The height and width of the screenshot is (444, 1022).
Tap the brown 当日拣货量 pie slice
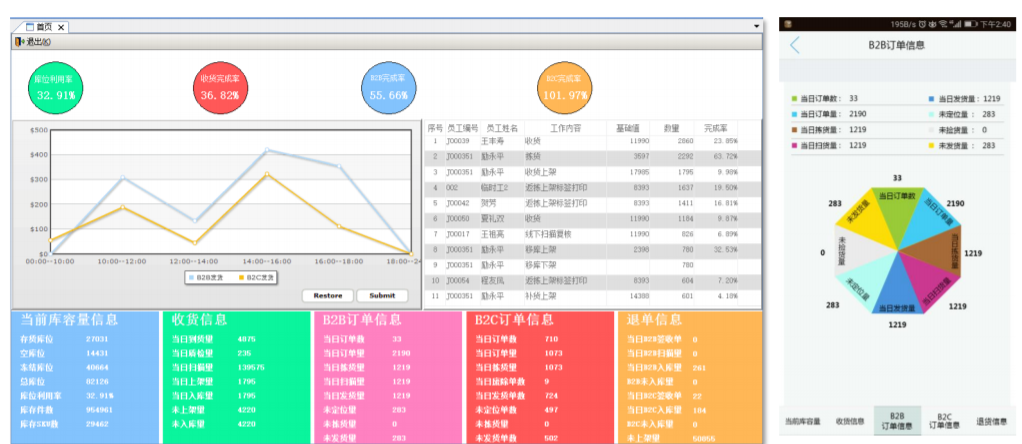[941, 251]
